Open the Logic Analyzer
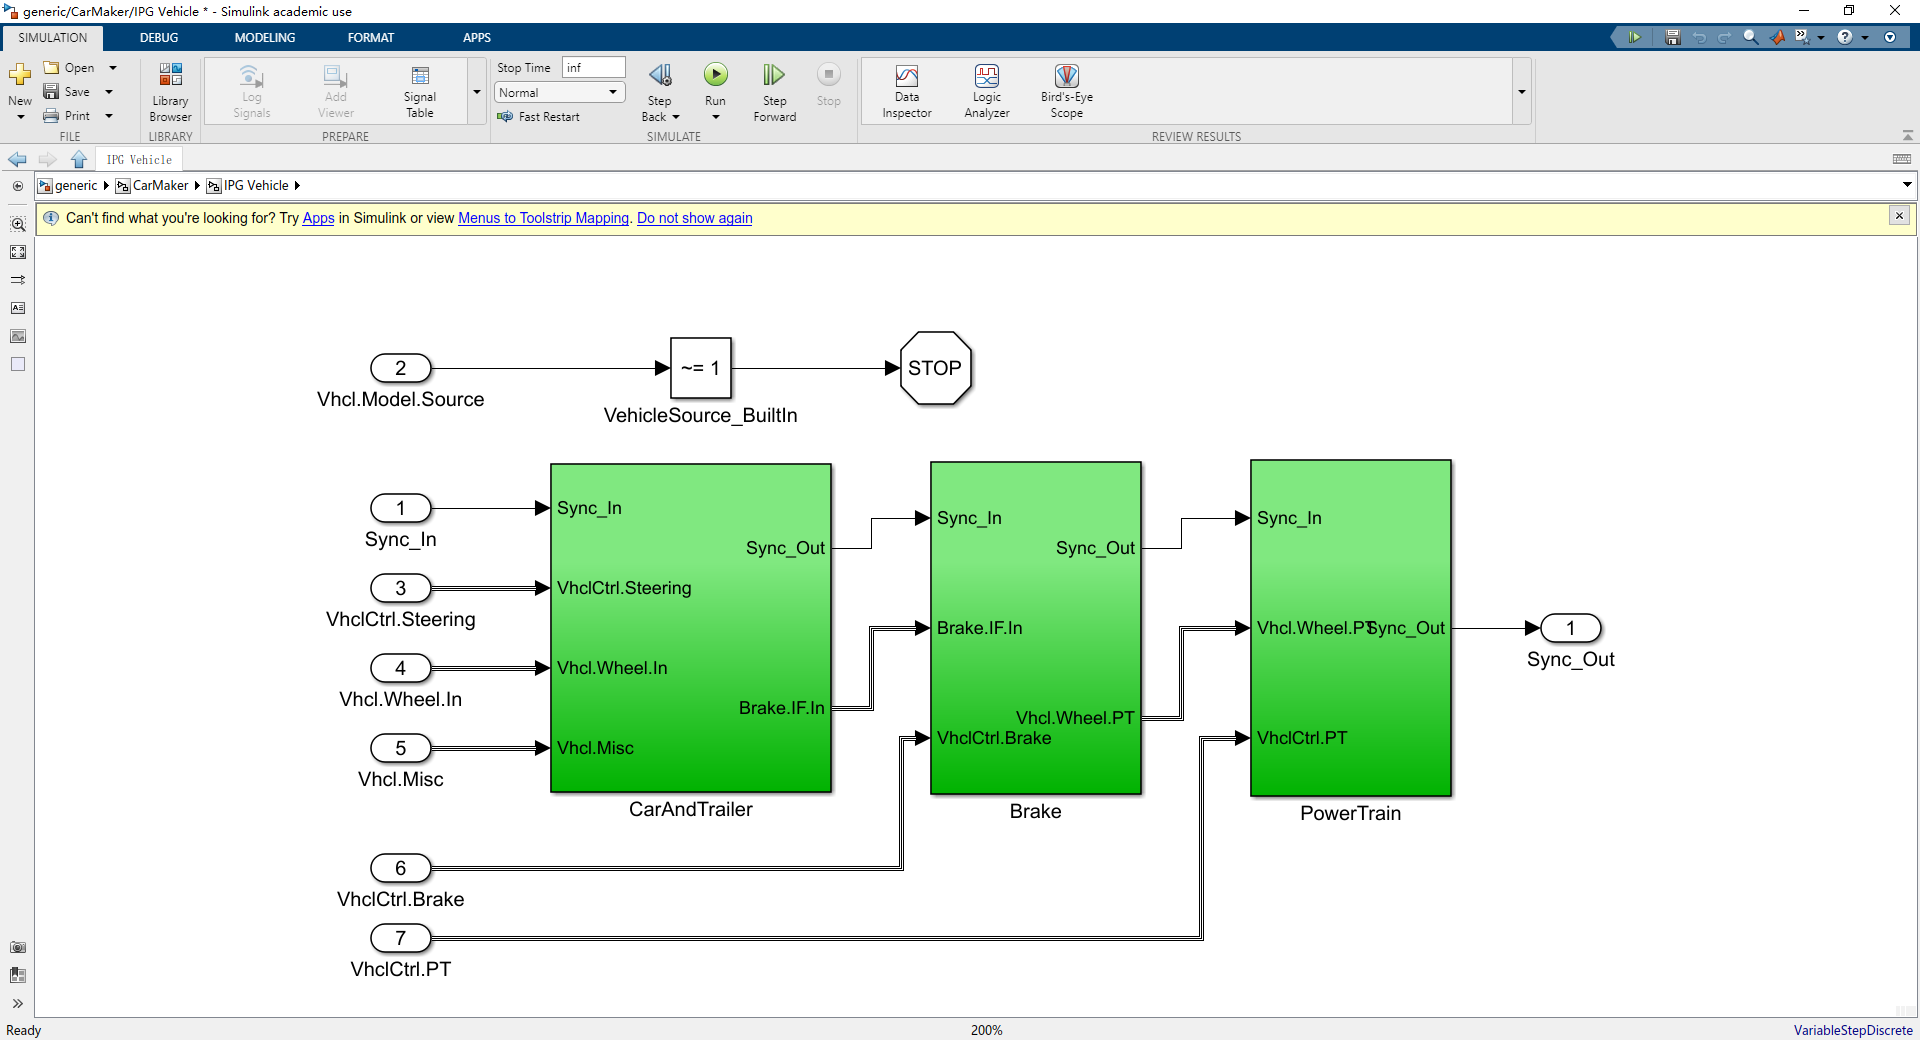The image size is (1920, 1040). (987, 92)
